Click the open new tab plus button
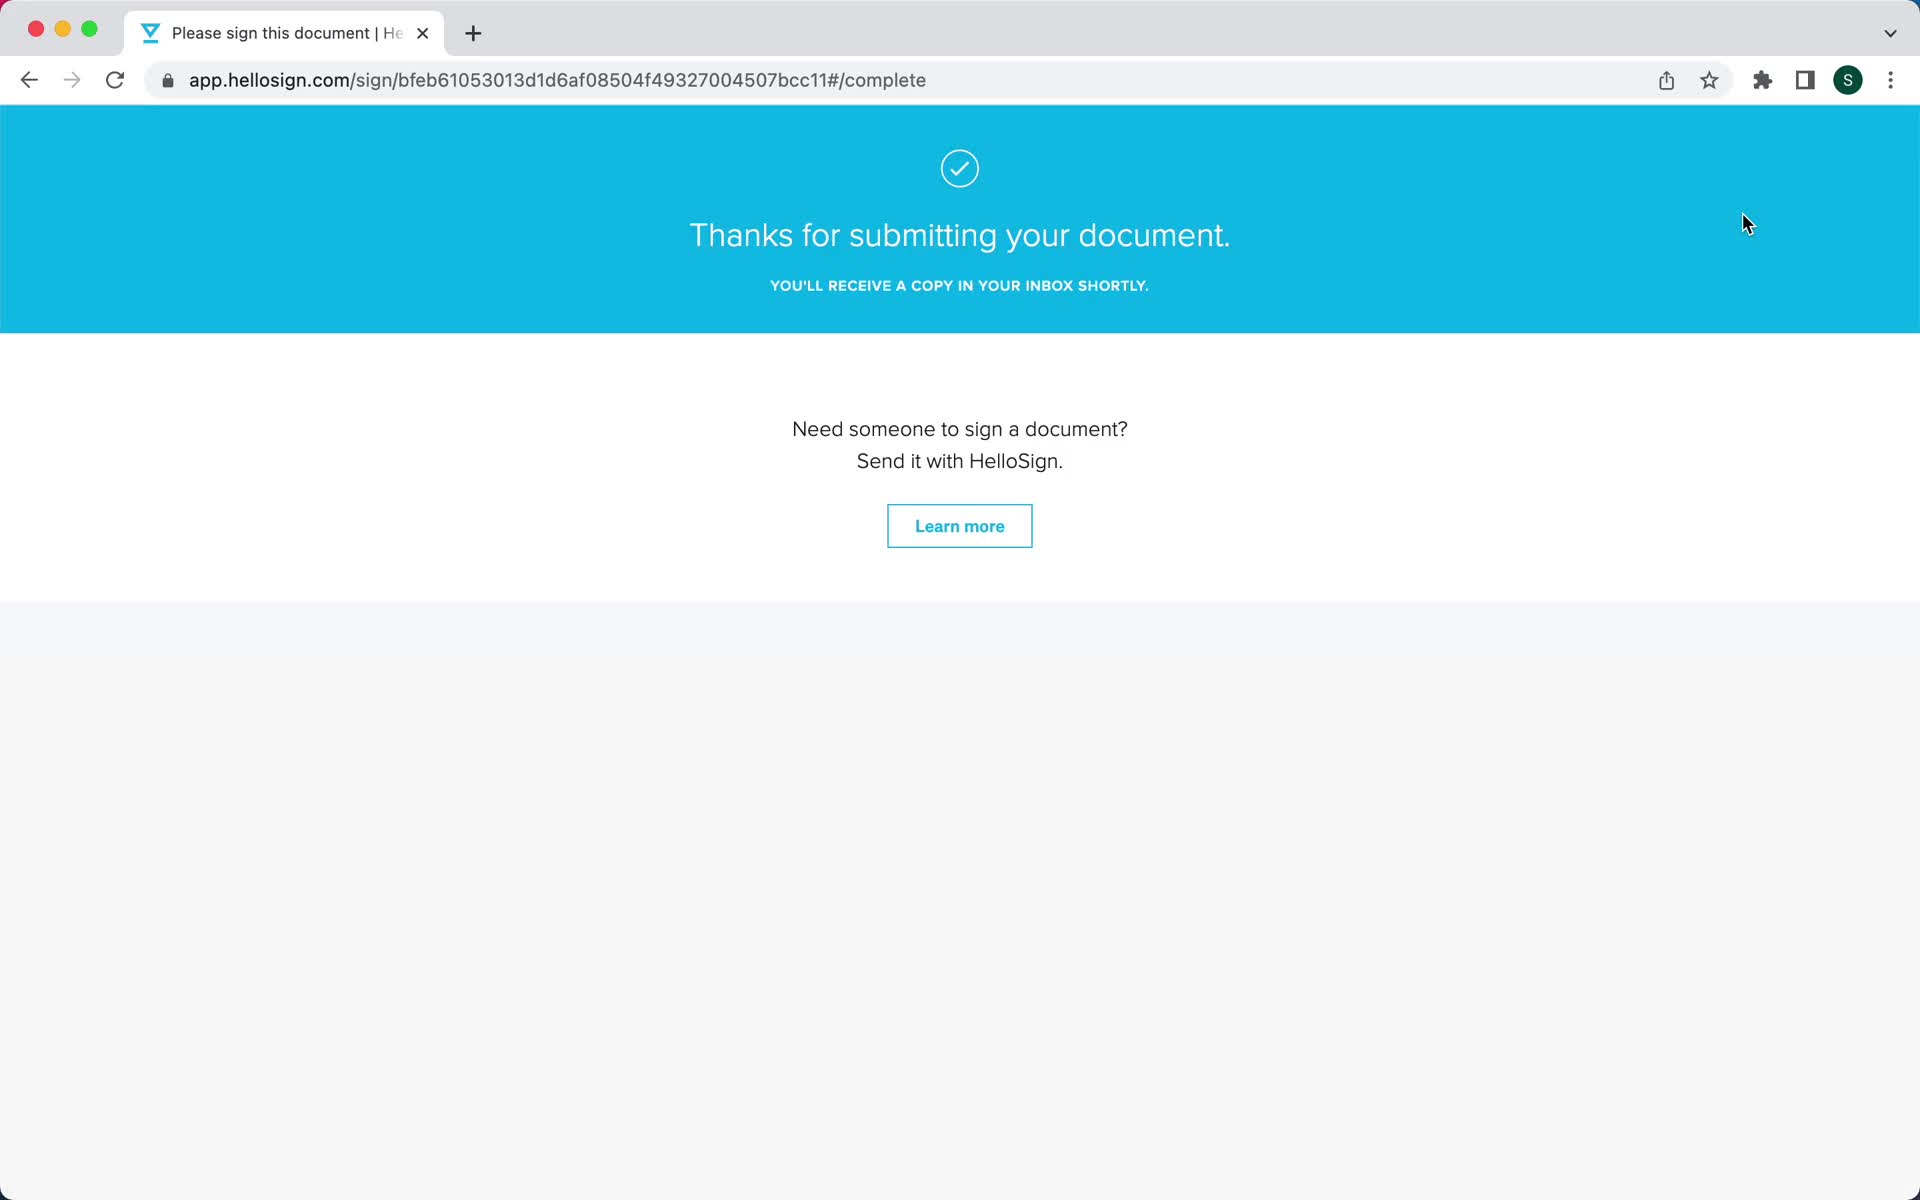1920x1200 pixels. pos(473,30)
